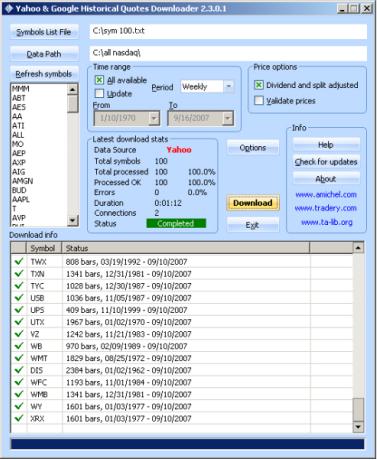Click the app icon in the title bar
This screenshot has width=377, height=460.
[9, 8]
